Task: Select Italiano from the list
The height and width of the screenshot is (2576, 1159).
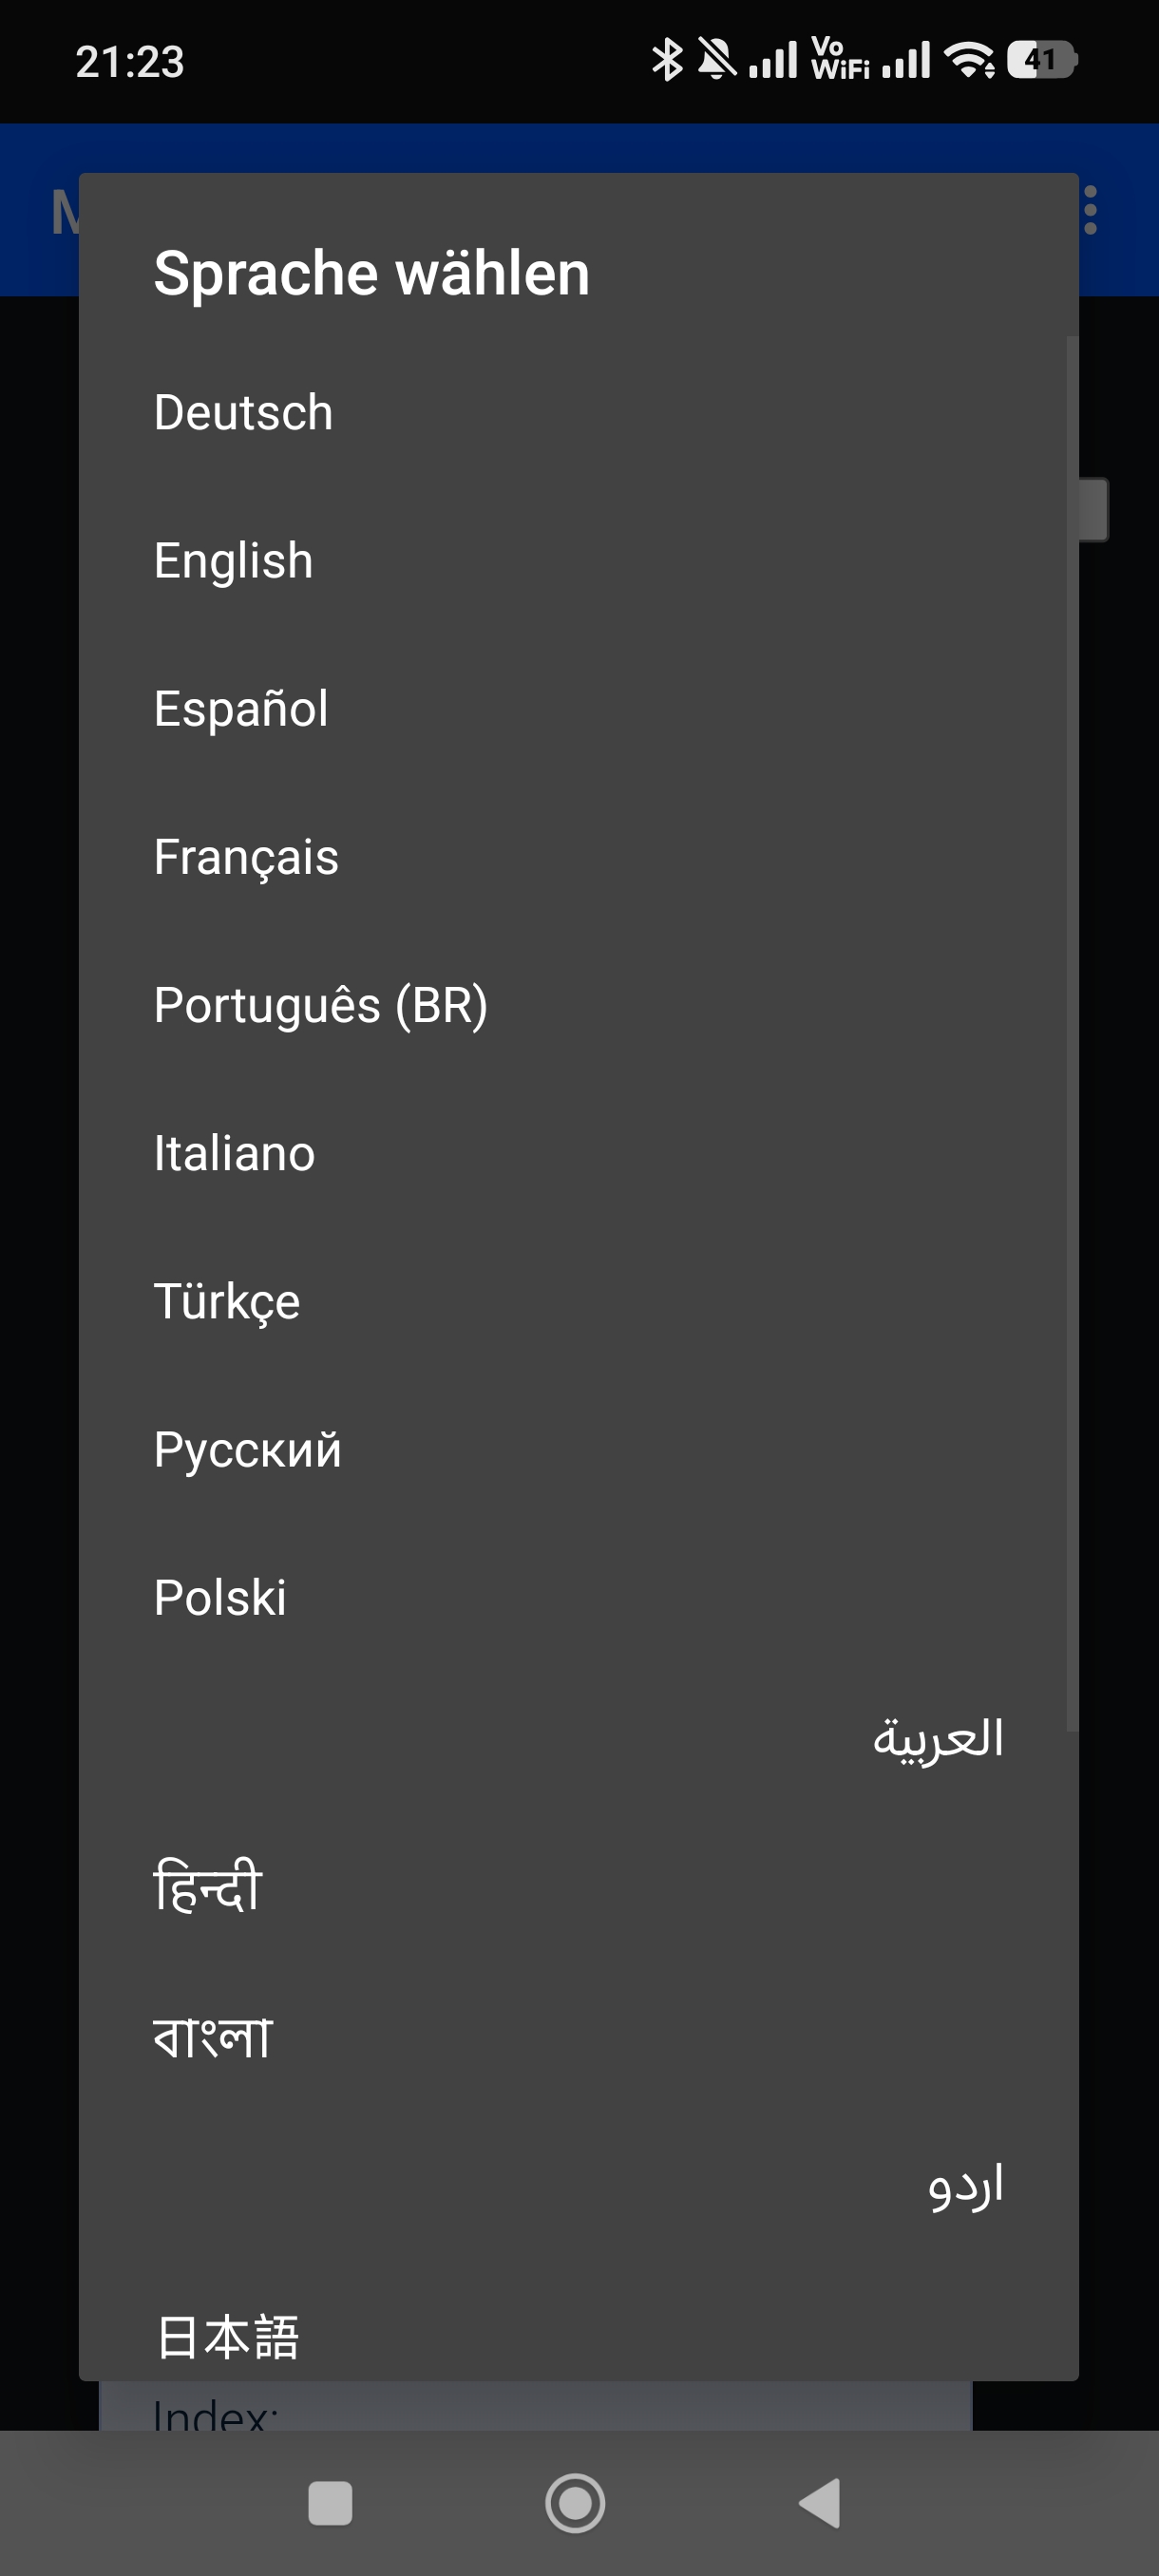Action: [x=234, y=1153]
